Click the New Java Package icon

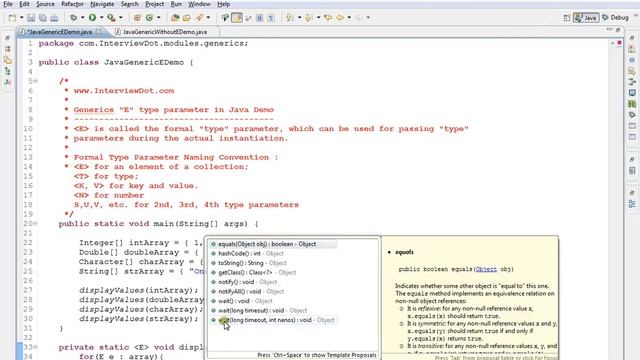click(x=137, y=18)
